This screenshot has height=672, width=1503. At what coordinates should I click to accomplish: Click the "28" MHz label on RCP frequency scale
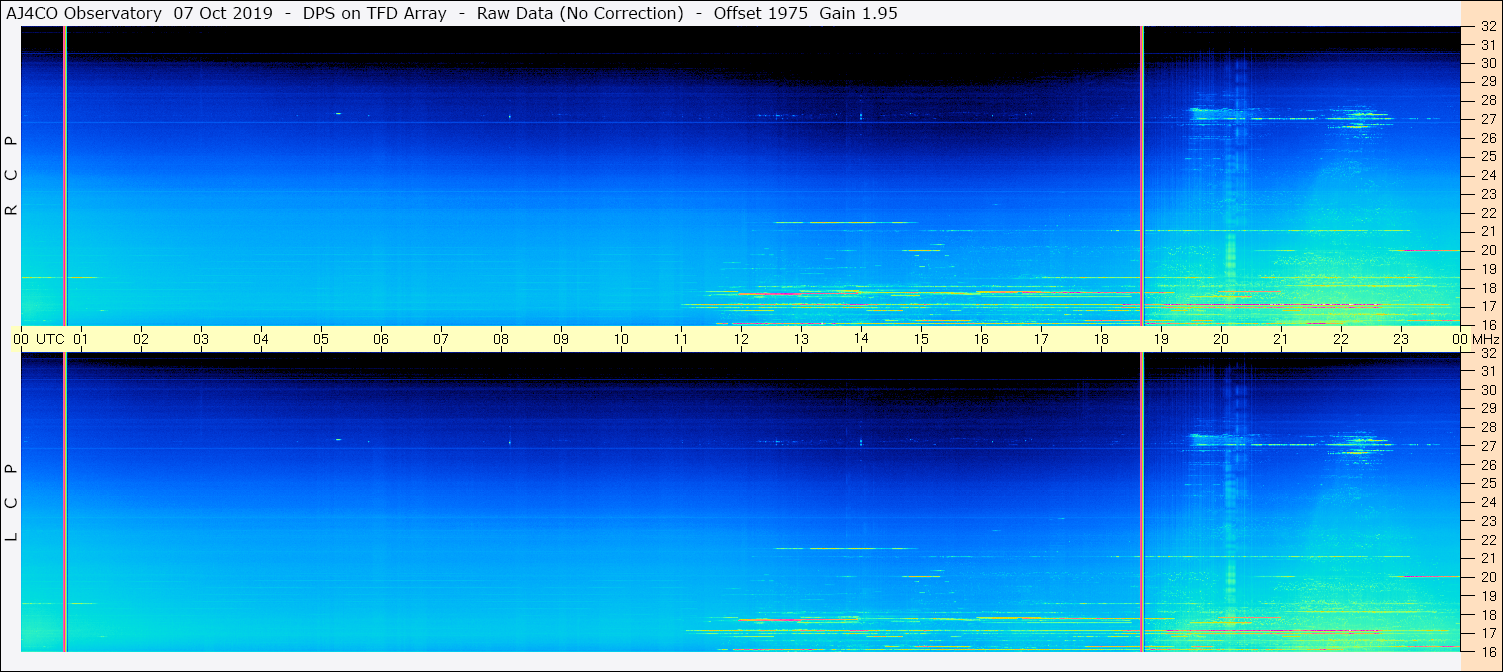[x=1487, y=100]
